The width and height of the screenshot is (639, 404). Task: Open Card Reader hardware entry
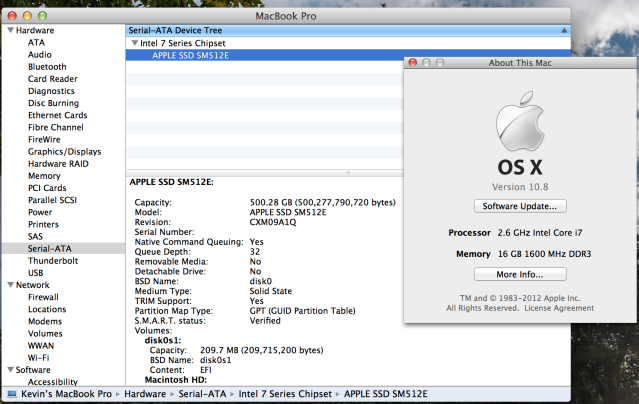tap(53, 79)
